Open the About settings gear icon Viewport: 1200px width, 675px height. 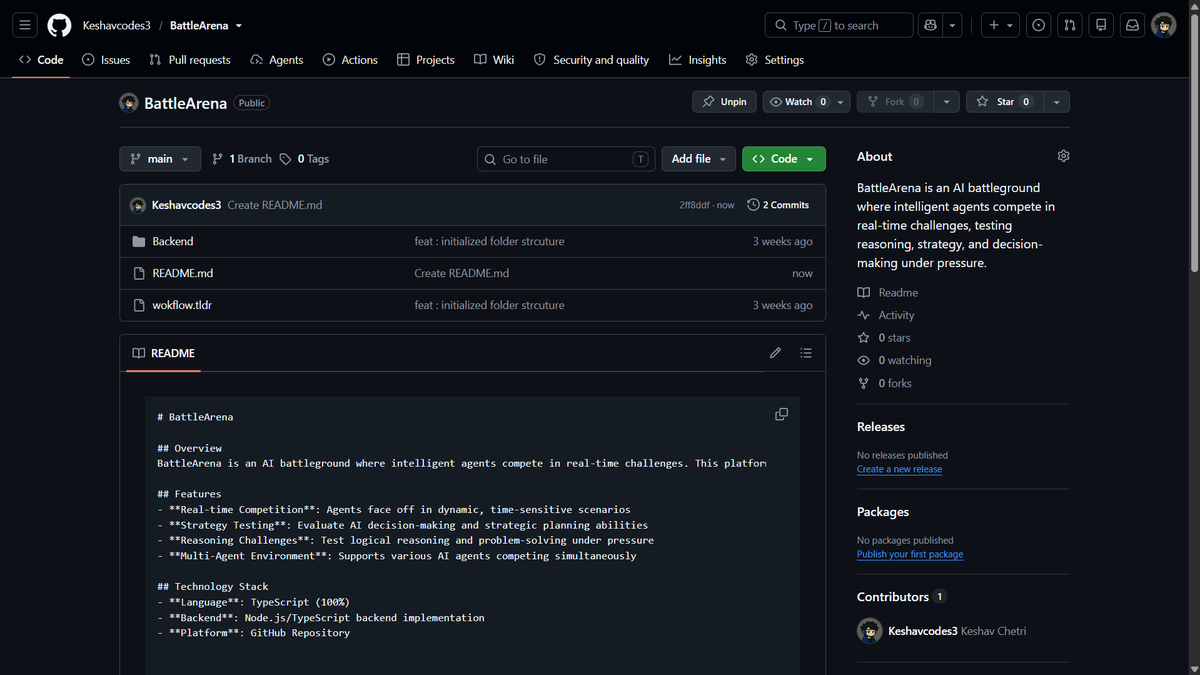click(x=1063, y=156)
